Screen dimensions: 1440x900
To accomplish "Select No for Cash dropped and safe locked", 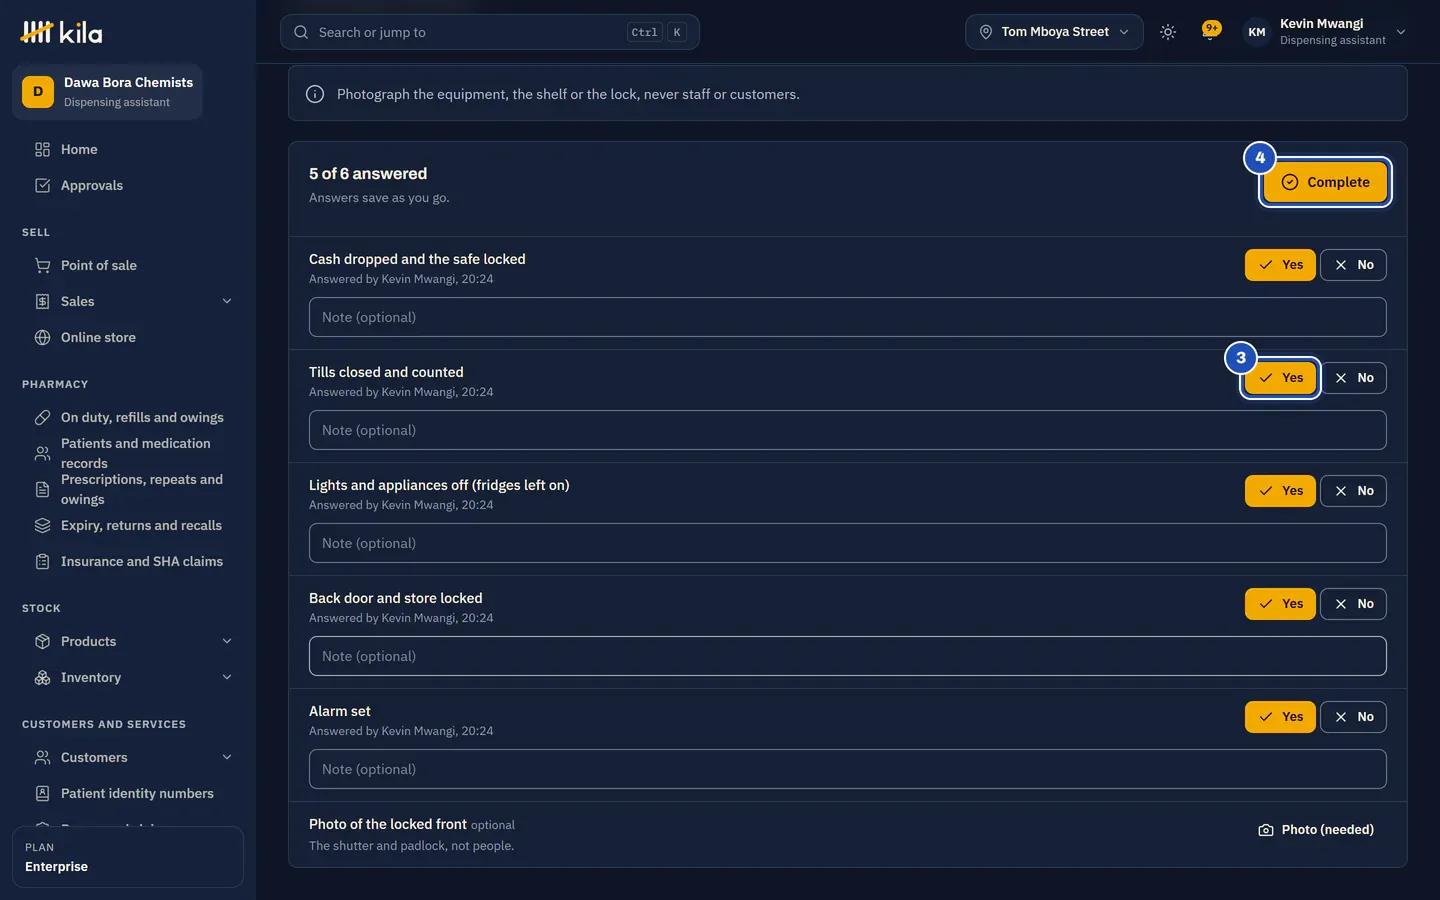I will pyautogui.click(x=1353, y=265).
